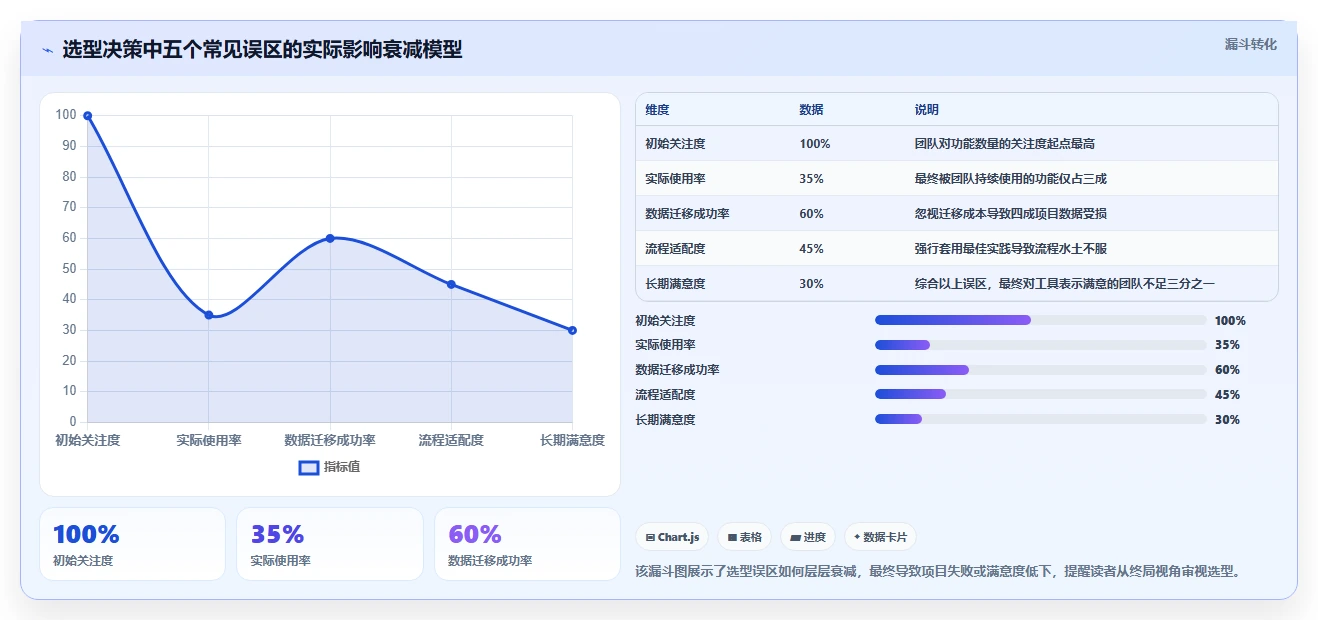
Task: Click the chart data point at 流程适配度
Action: coord(451,284)
